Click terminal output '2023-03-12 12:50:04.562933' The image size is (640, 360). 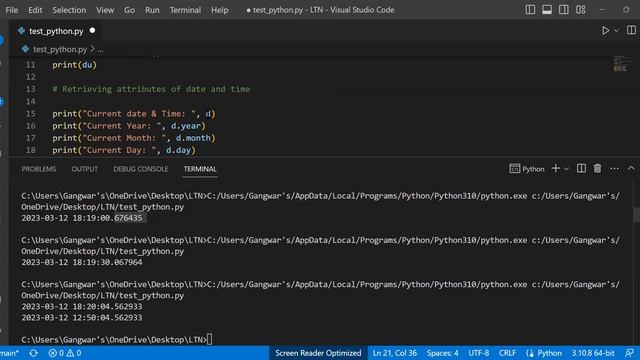pyautogui.click(x=82, y=318)
